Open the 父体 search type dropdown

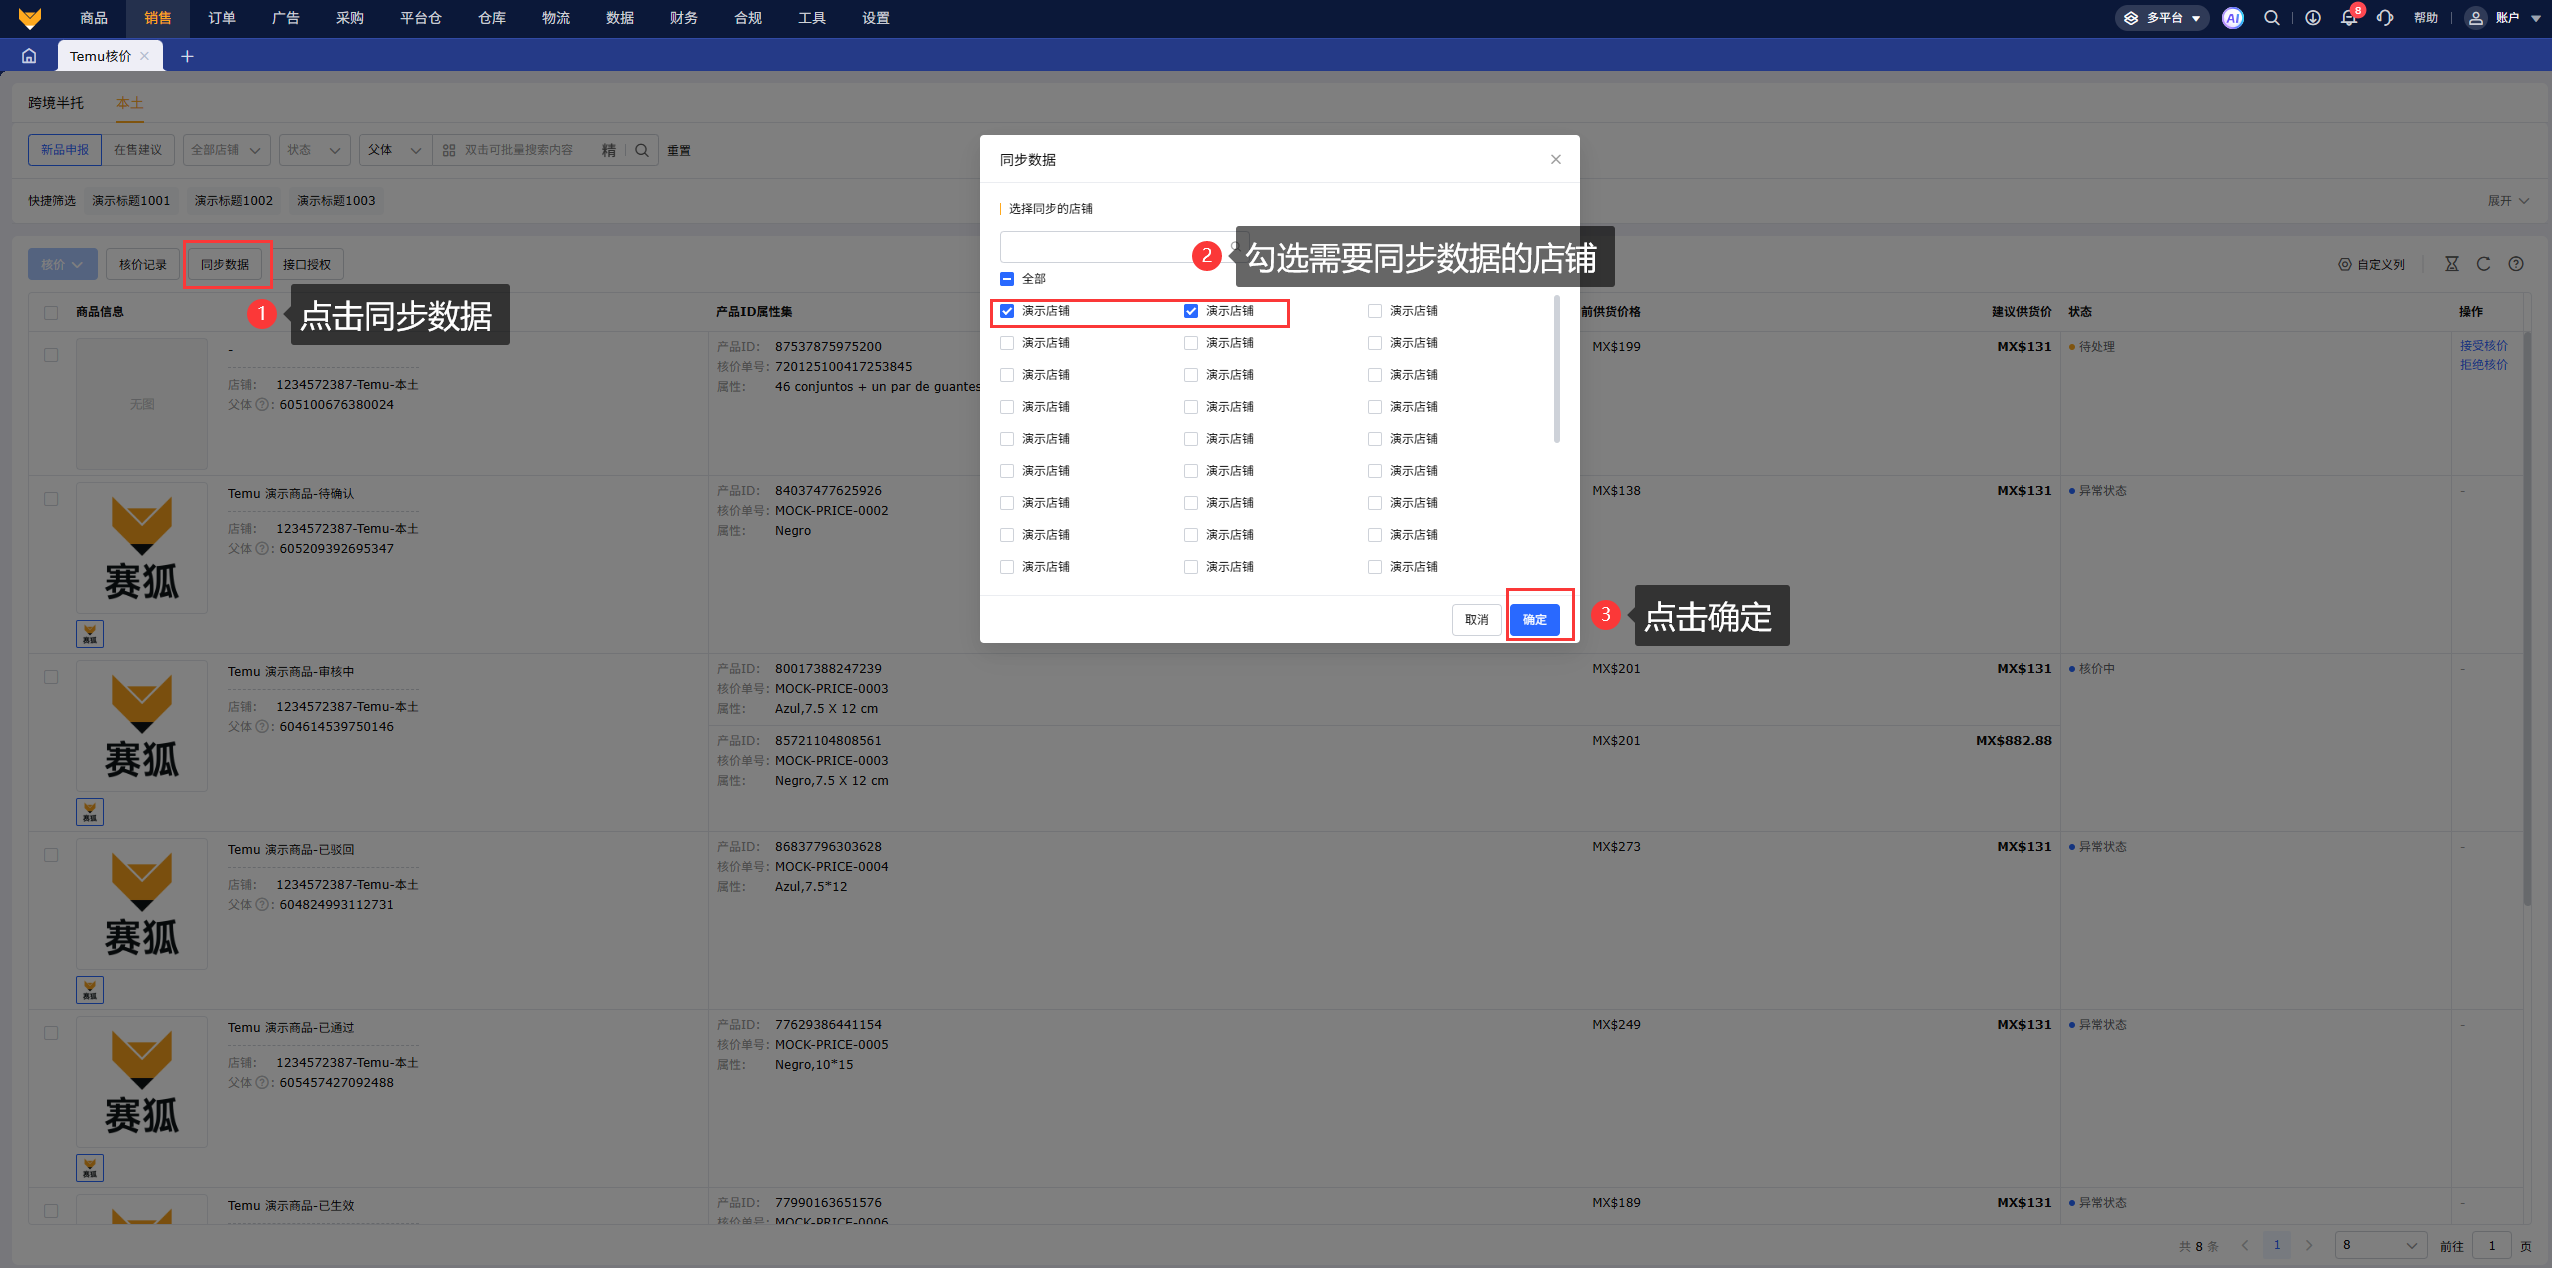click(395, 150)
